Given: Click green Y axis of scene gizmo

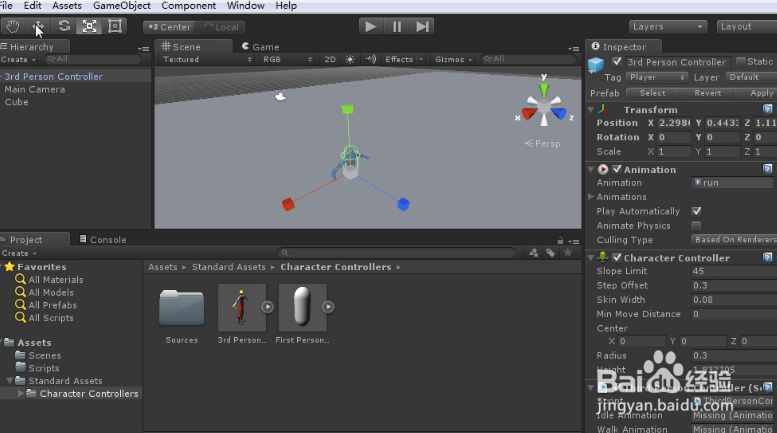Looking at the screenshot, I should click(x=544, y=89).
